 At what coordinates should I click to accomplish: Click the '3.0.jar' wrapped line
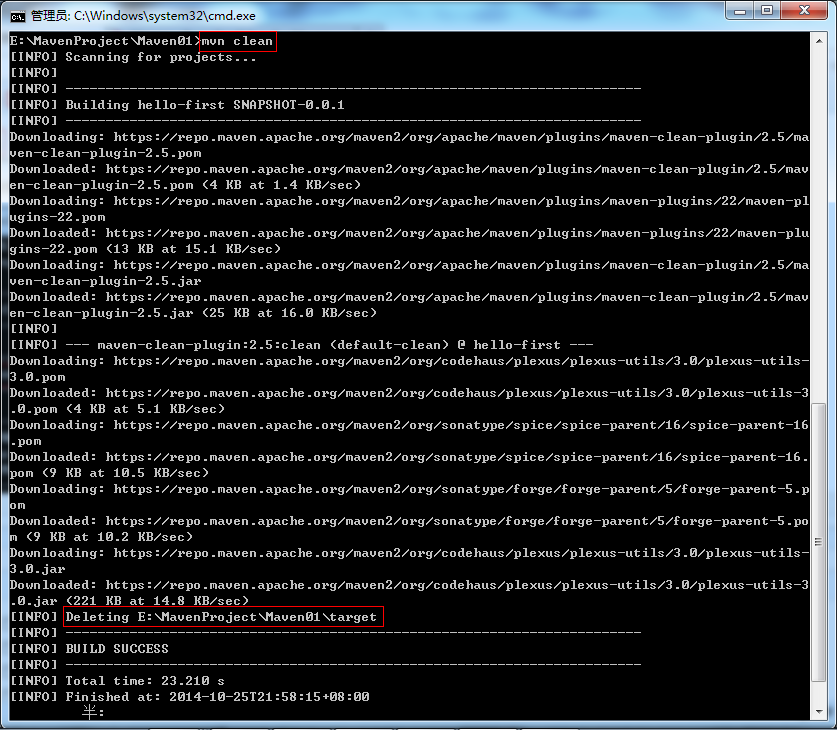37,569
